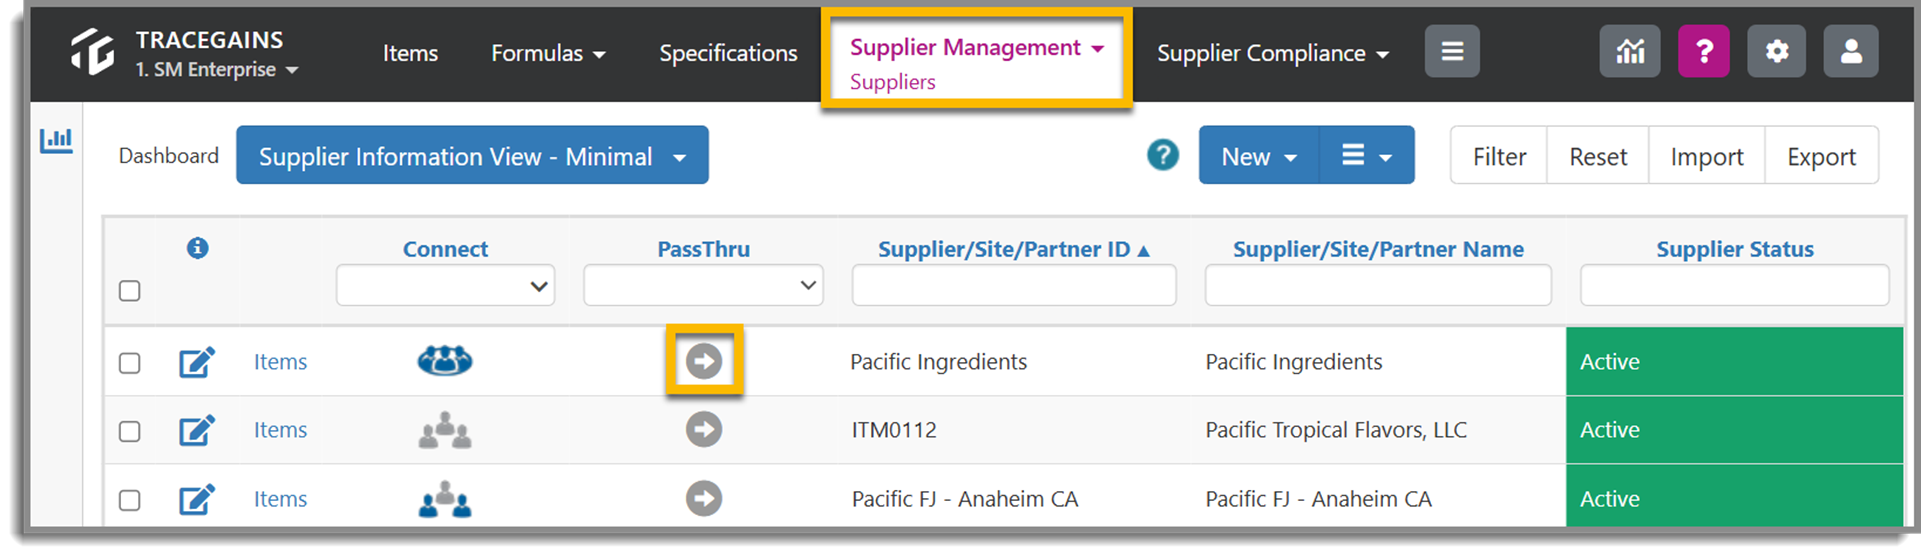Click Connect group icon for ITM0112
This screenshot has width=1921, height=557.
click(x=445, y=430)
